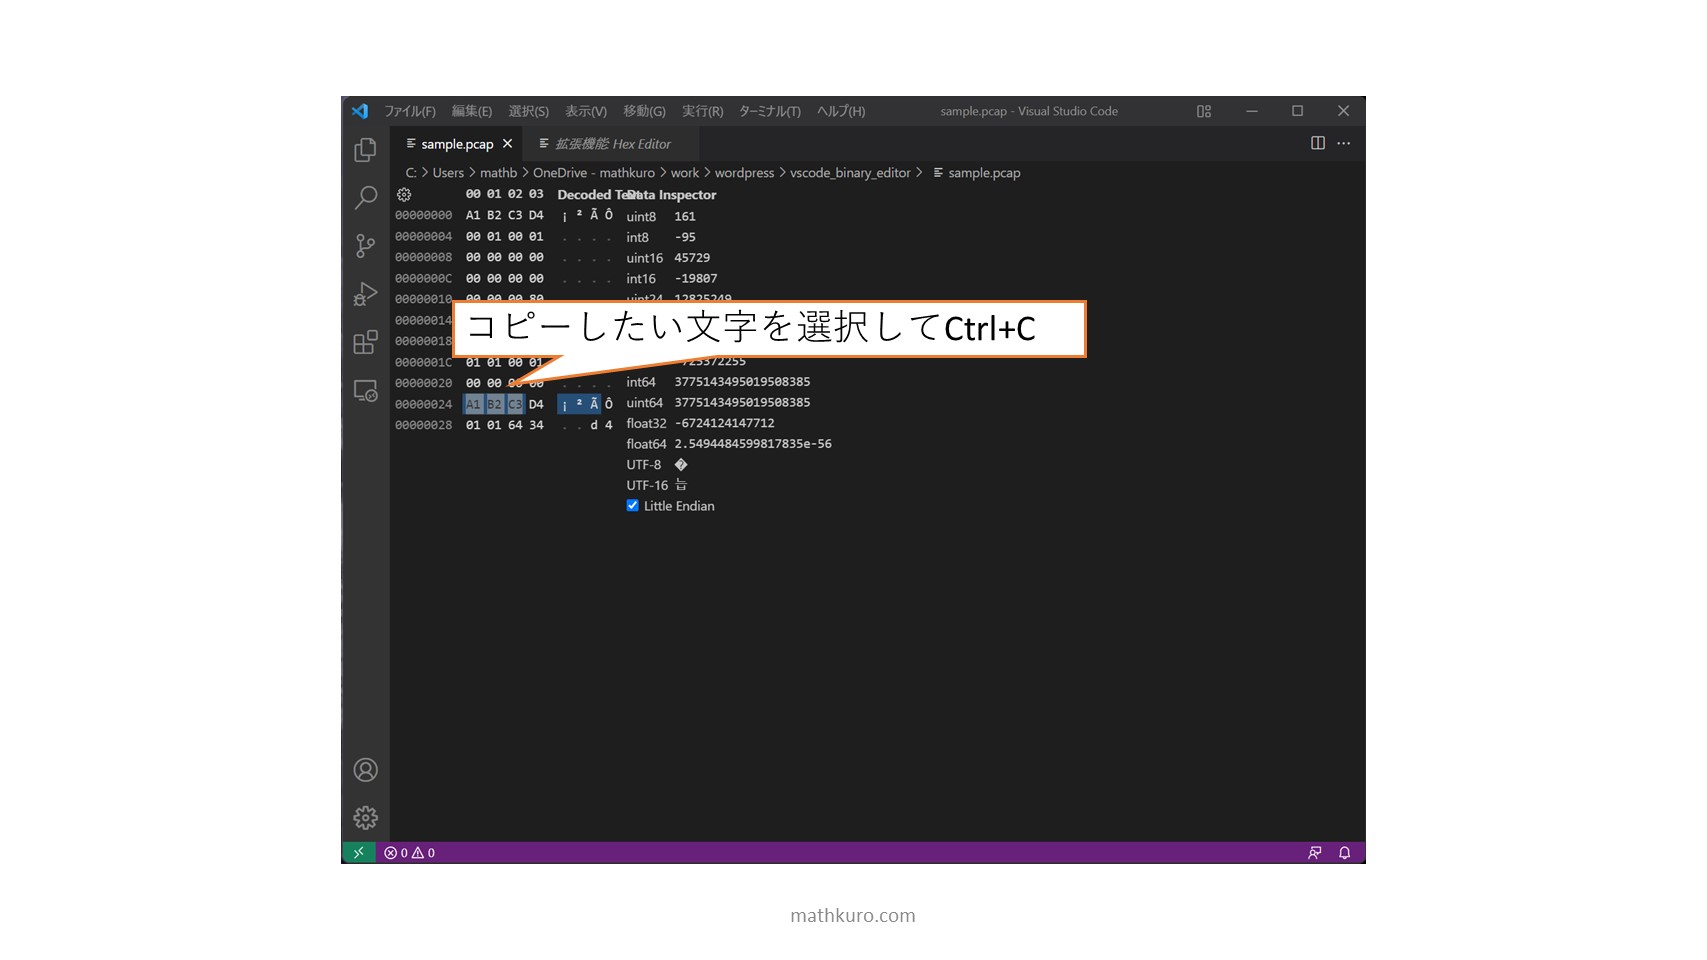Viewport: 1707px width, 960px height.
Task: Open the ターミナル(T) menu
Action: tap(770, 111)
